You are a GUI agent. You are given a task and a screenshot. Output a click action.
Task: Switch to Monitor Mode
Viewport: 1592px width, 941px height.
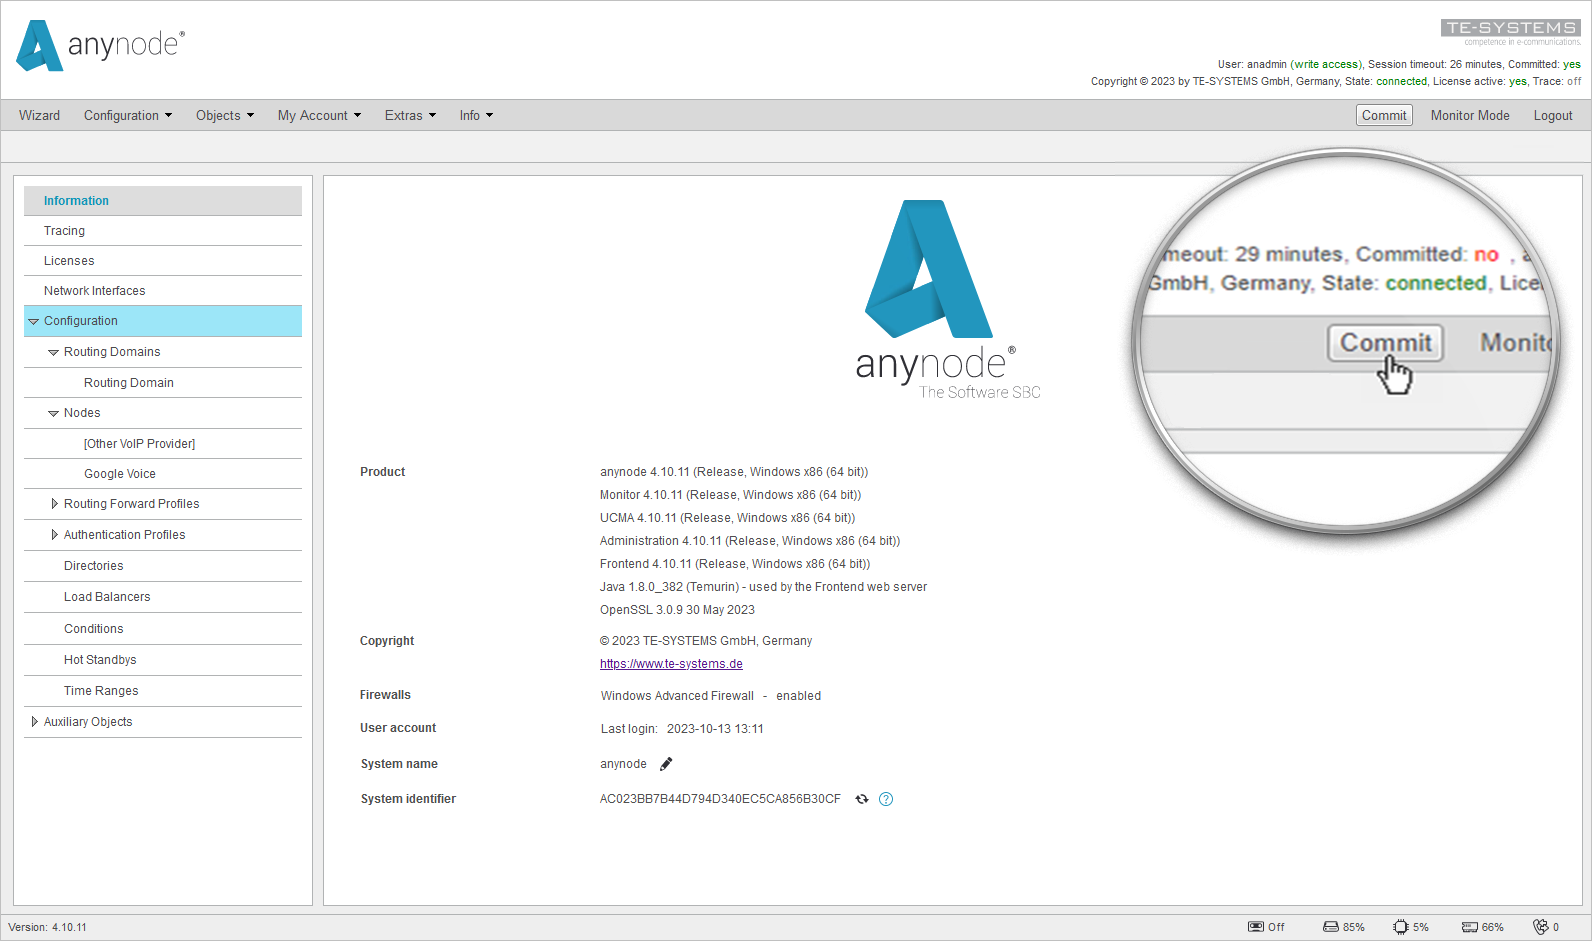point(1470,115)
